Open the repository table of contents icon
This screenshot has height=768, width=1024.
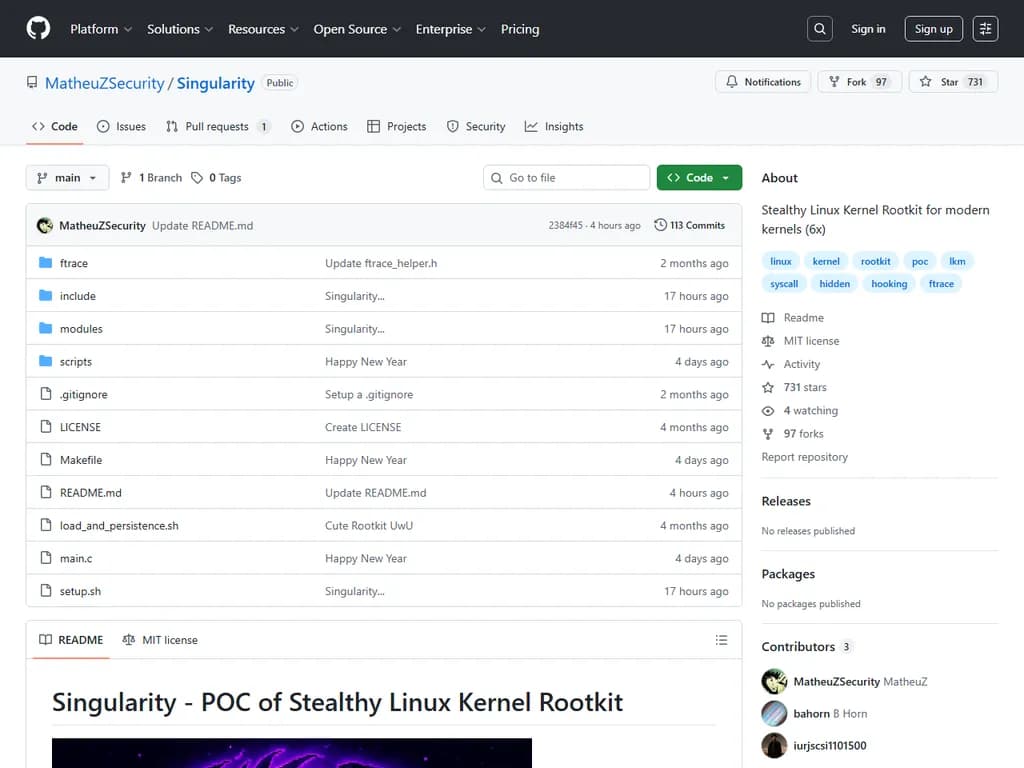point(721,640)
